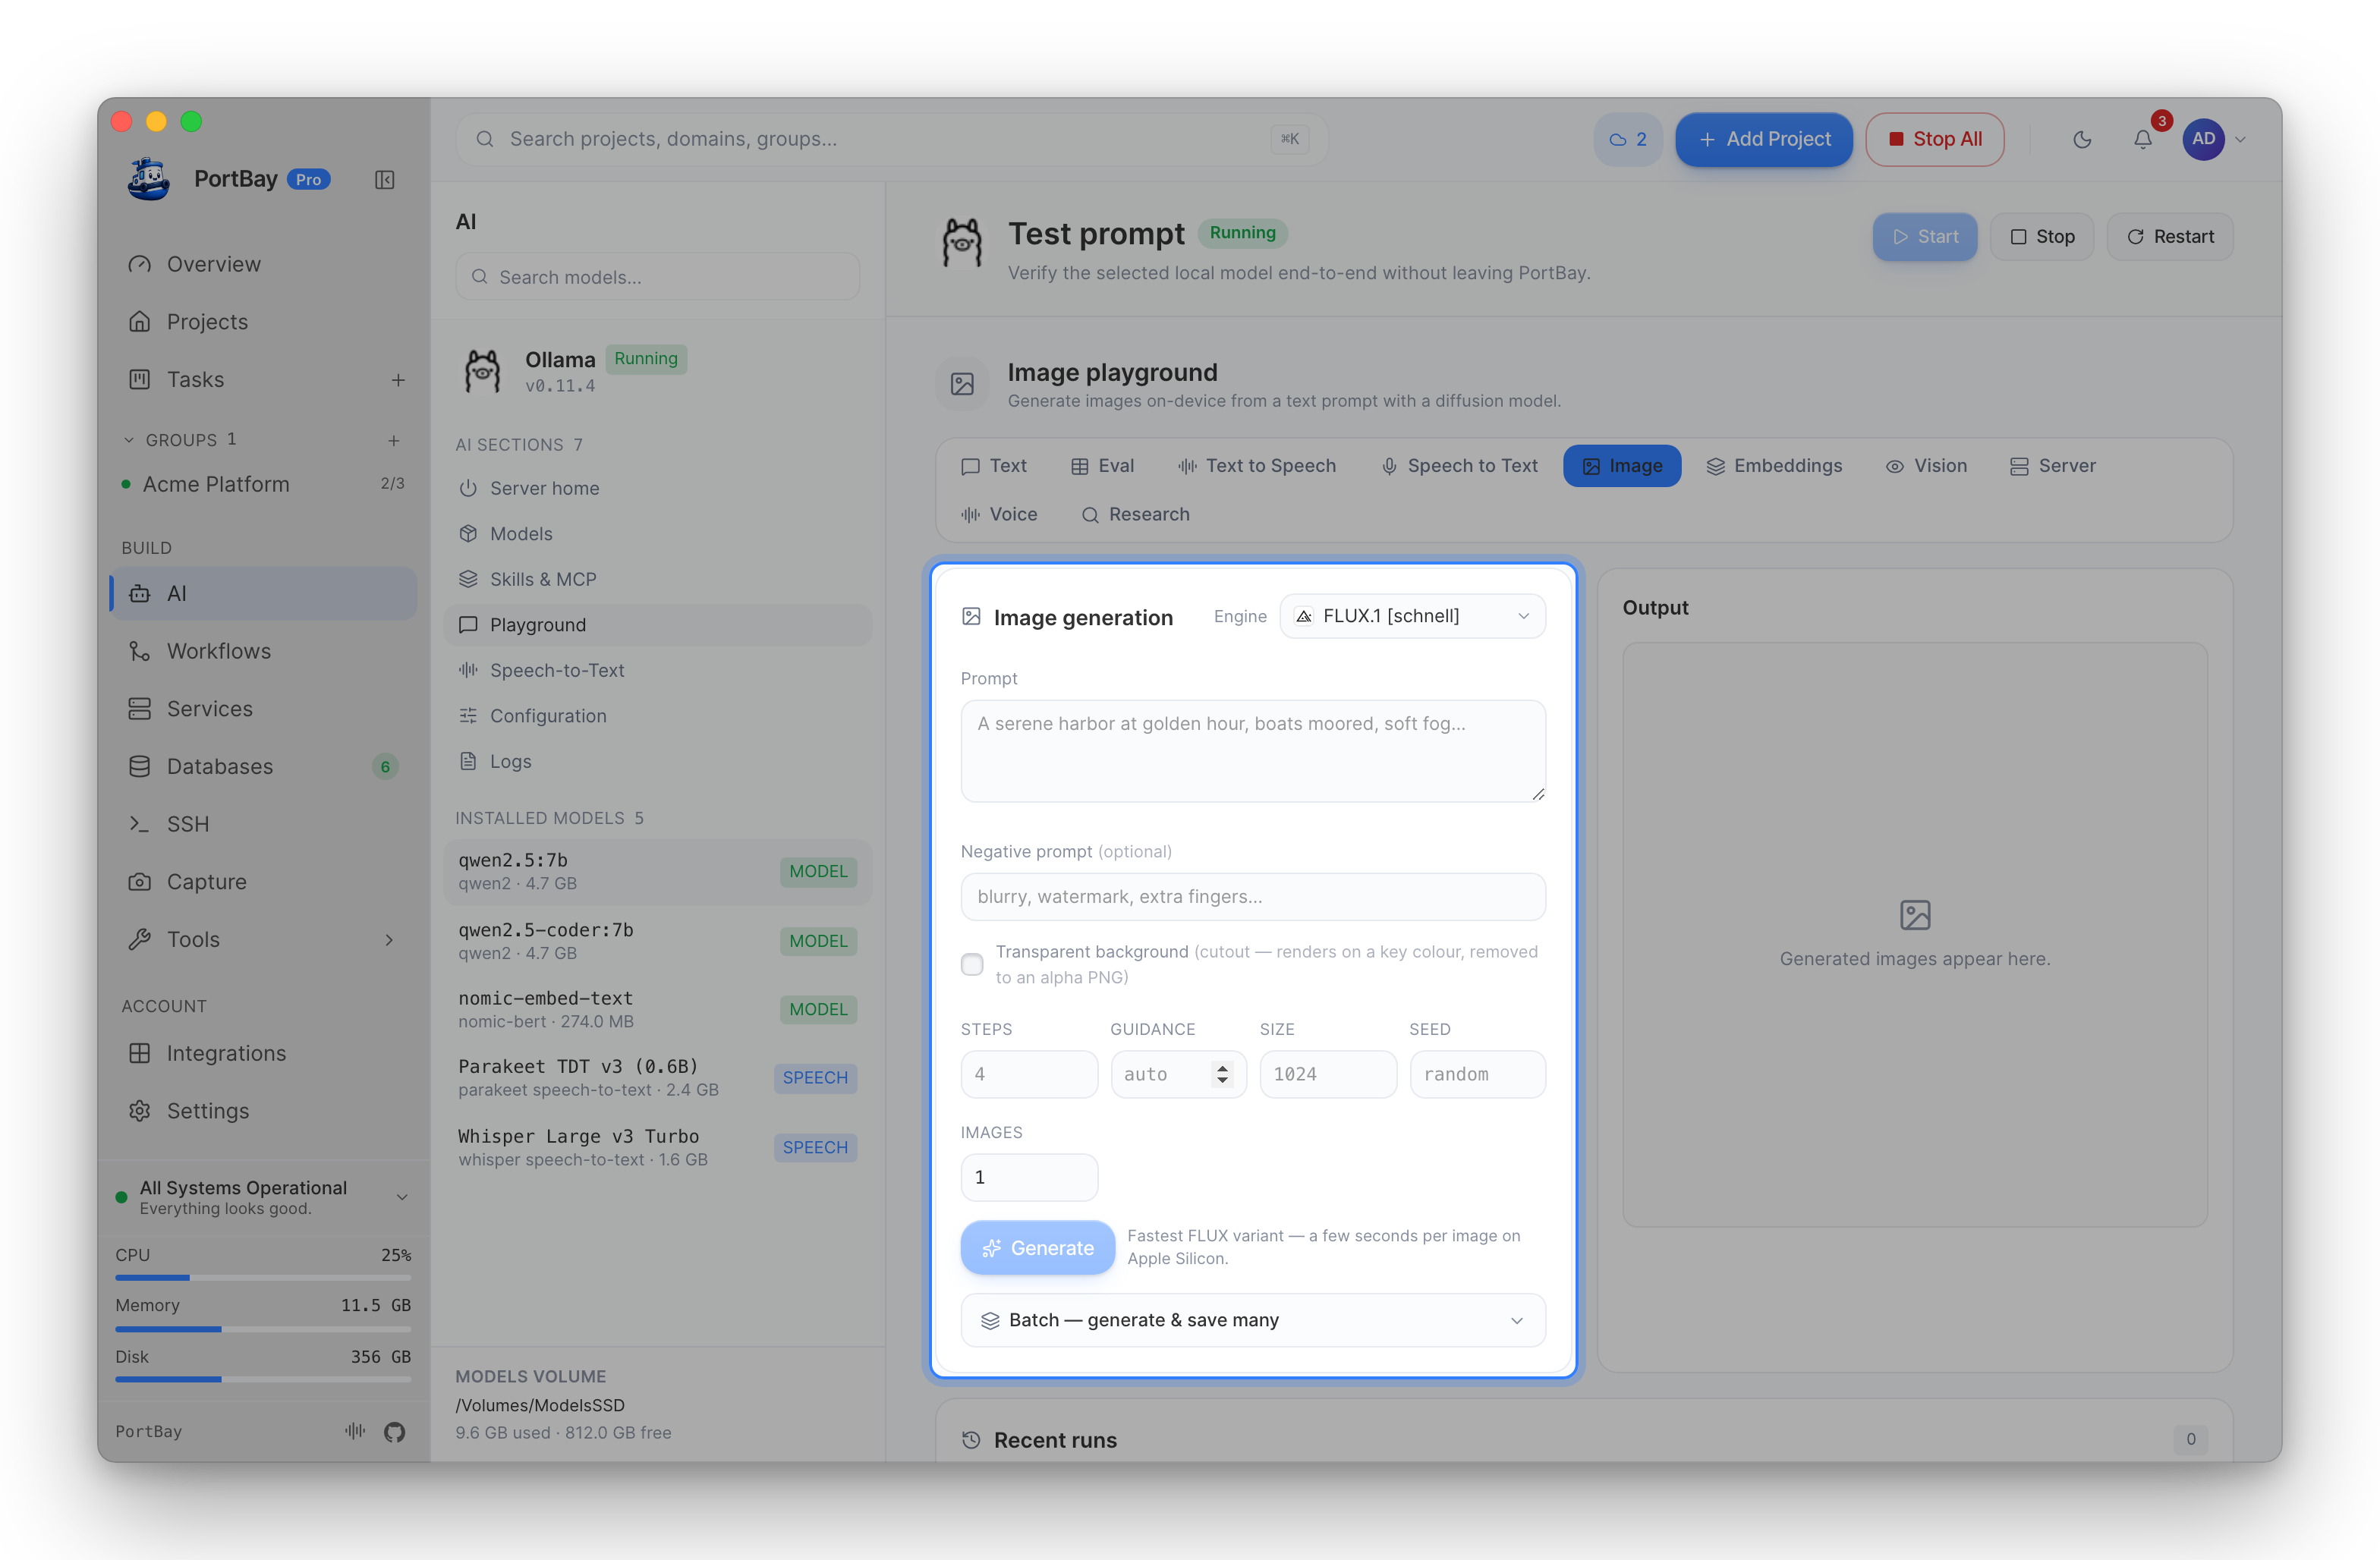Open the Acme Platform group
The height and width of the screenshot is (1560, 2380).
(263, 484)
